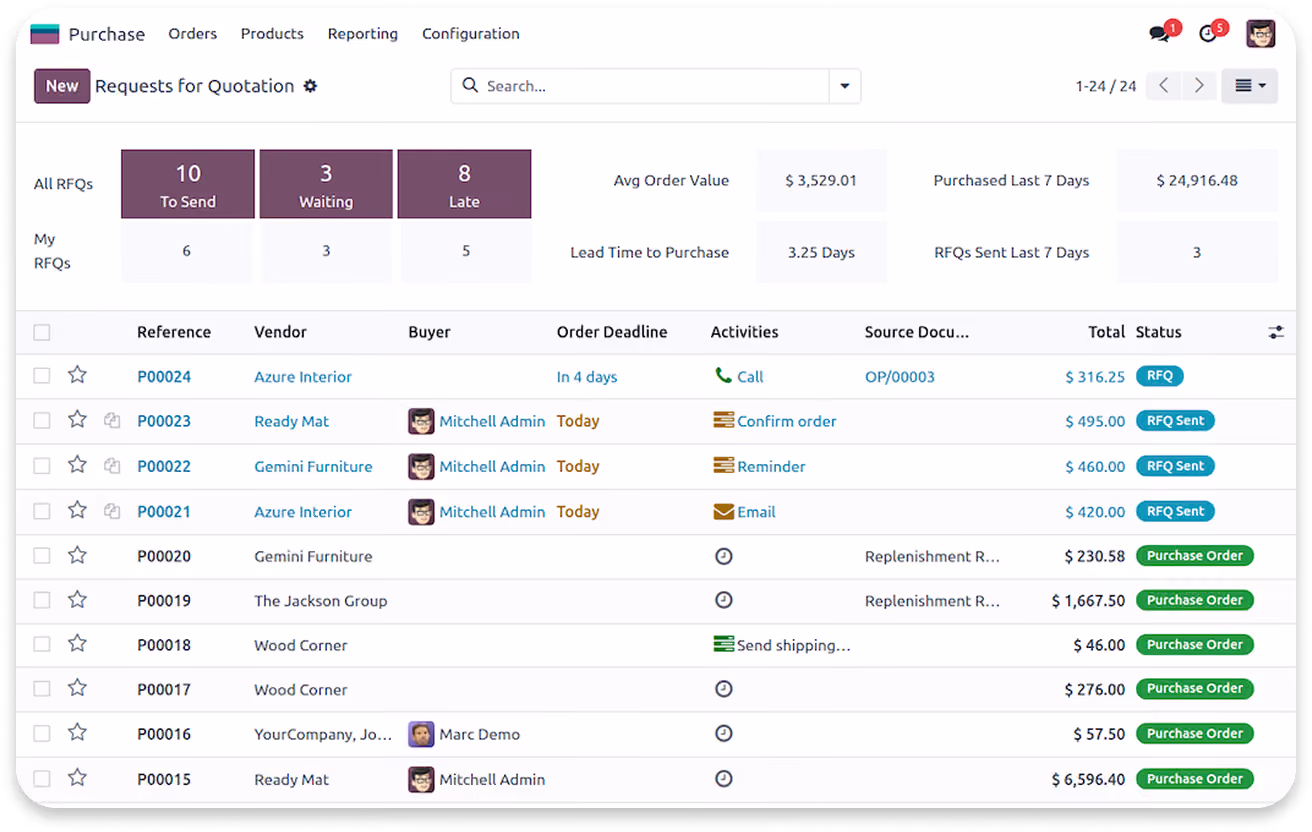Go to next page with right chevron
Screen dimensions: 1312x832
[x=1199, y=86]
